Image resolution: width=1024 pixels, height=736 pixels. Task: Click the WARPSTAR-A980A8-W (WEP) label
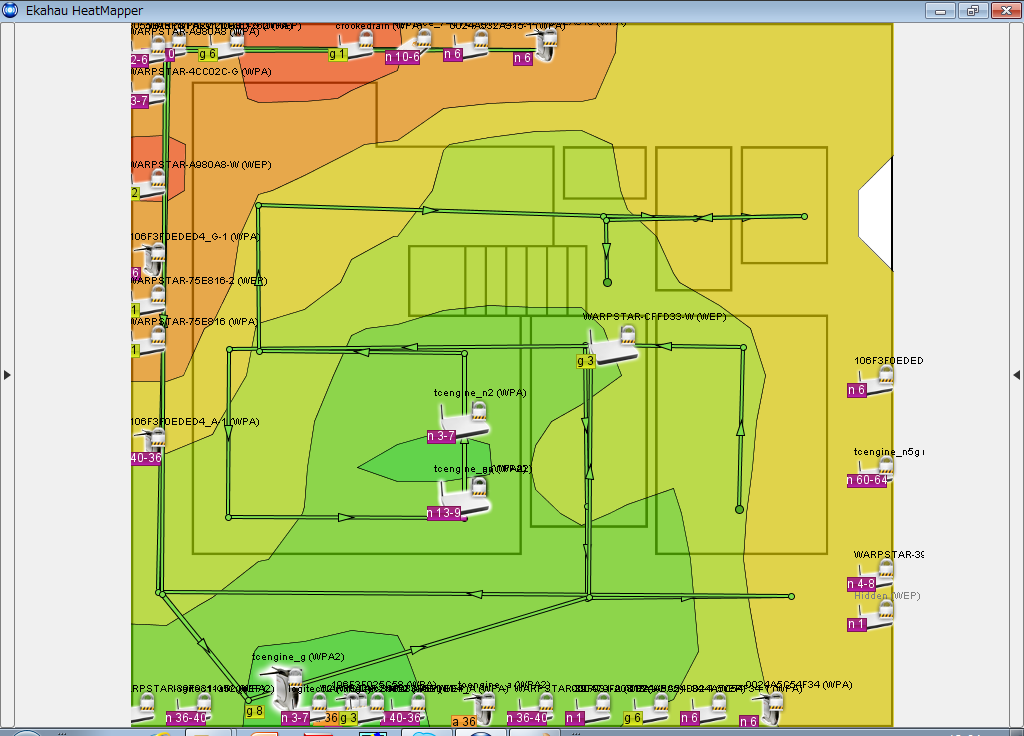pyautogui.click(x=201, y=165)
